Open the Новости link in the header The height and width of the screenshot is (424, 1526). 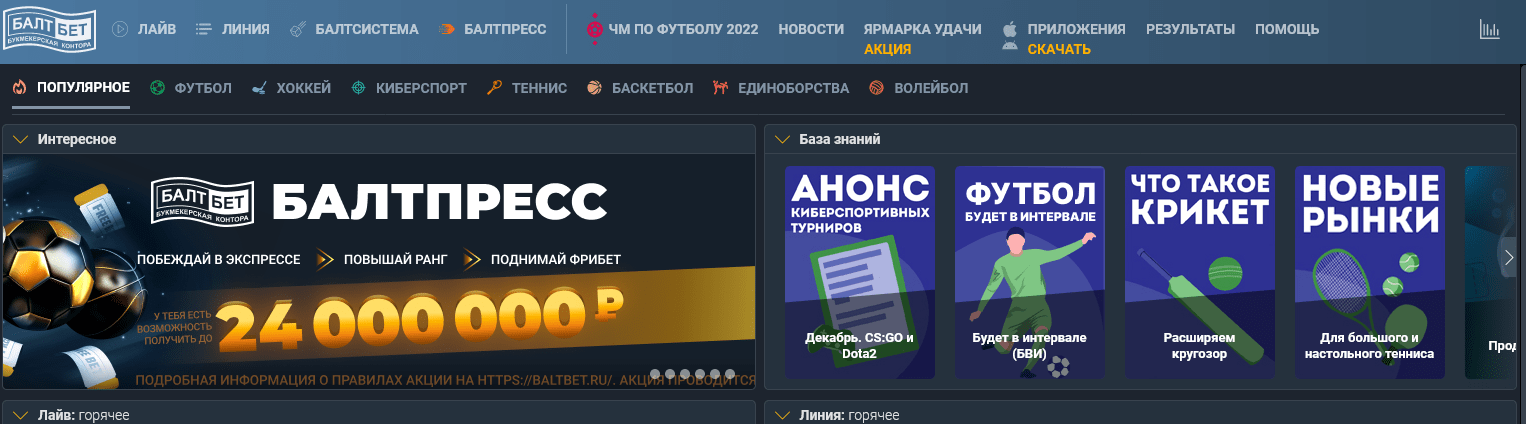(810, 30)
